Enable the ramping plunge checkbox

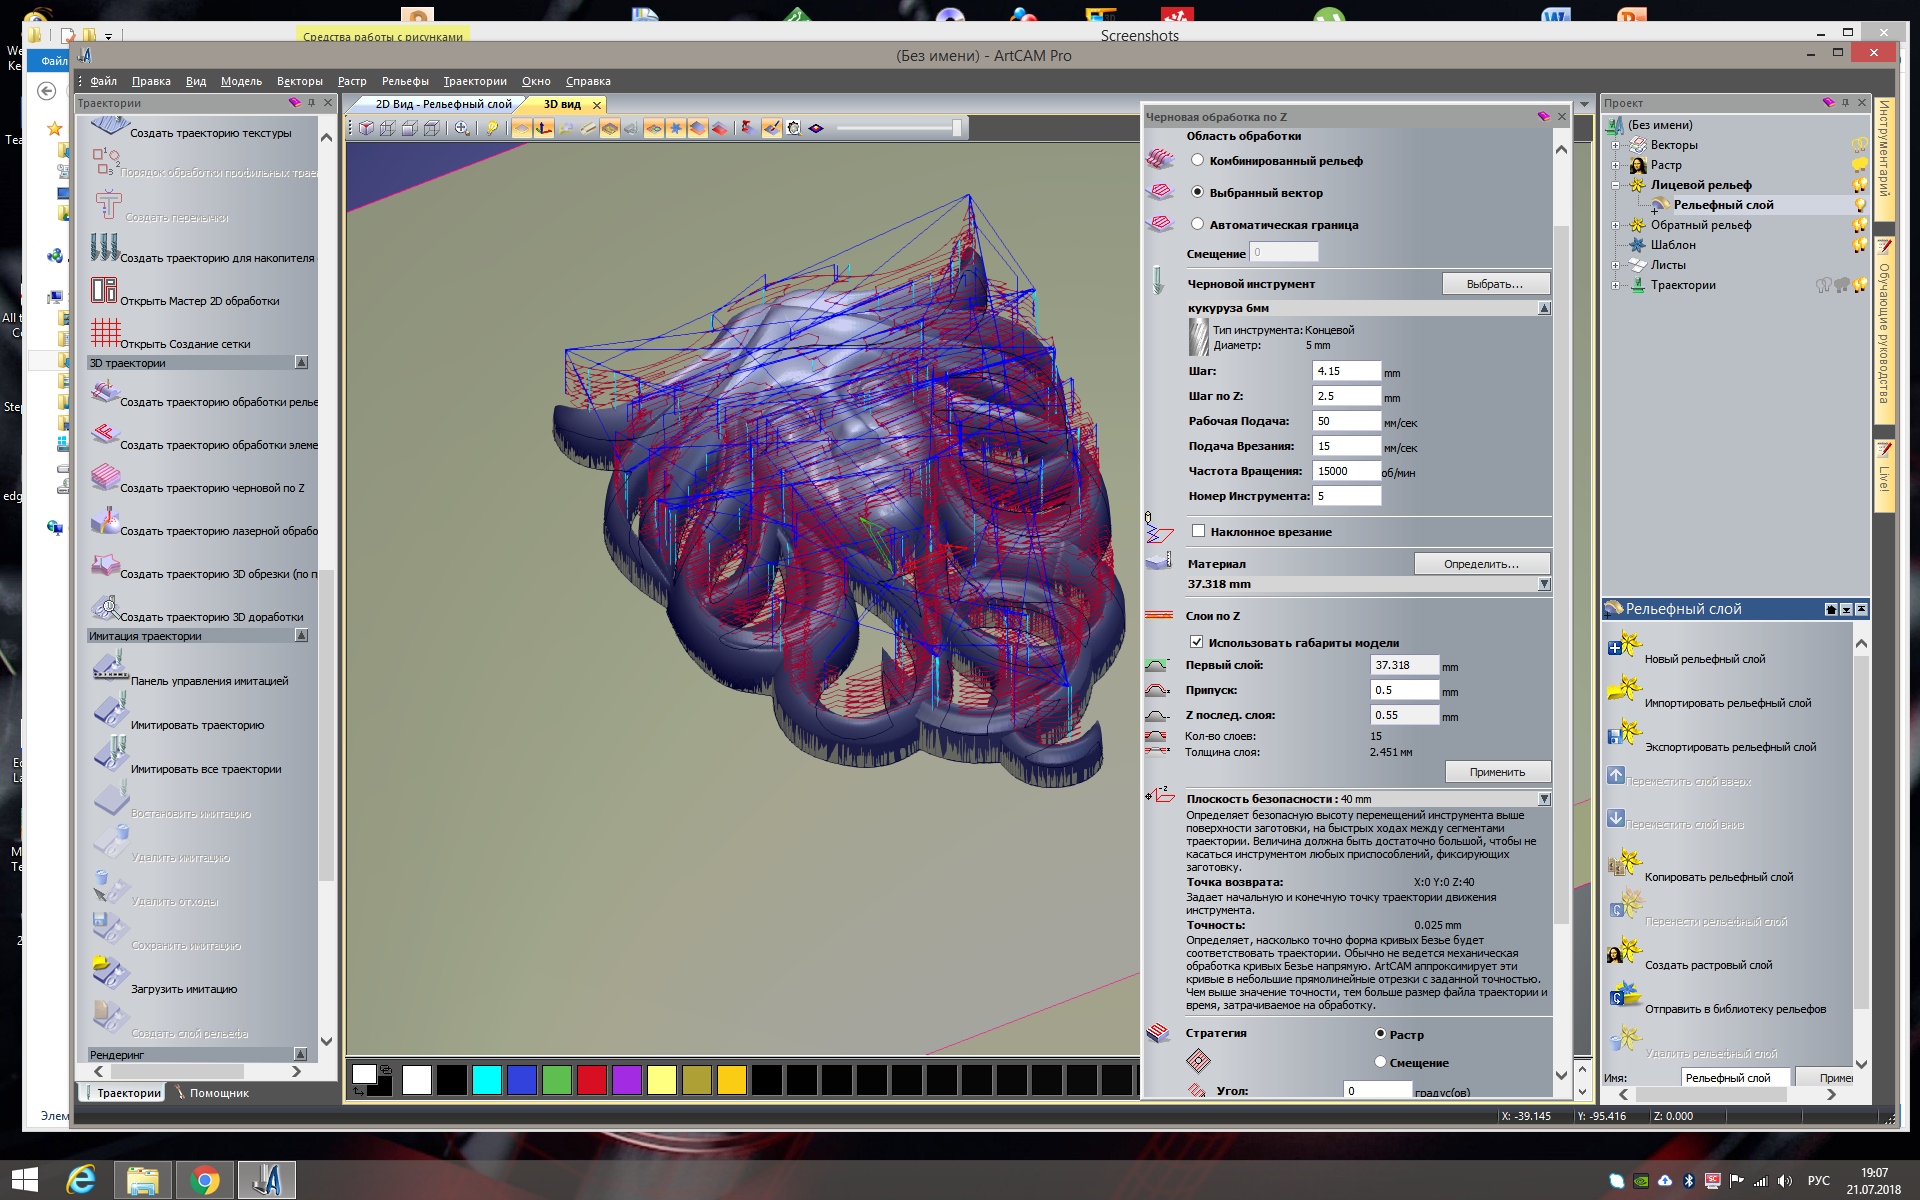(1198, 531)
